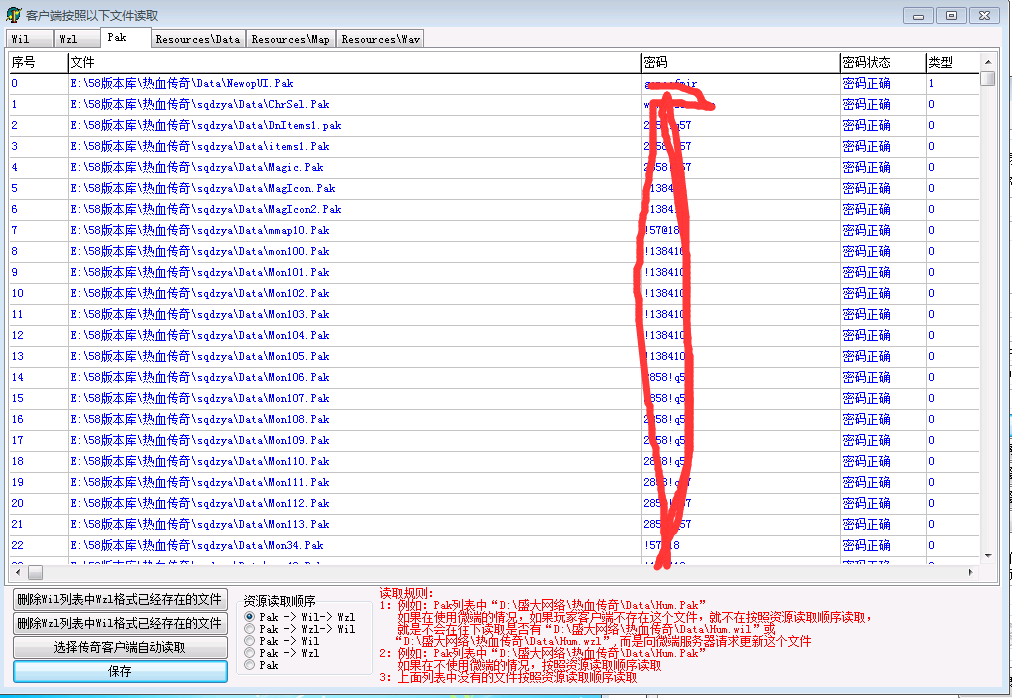Click the 保存 save button

[x=120, y=671]
